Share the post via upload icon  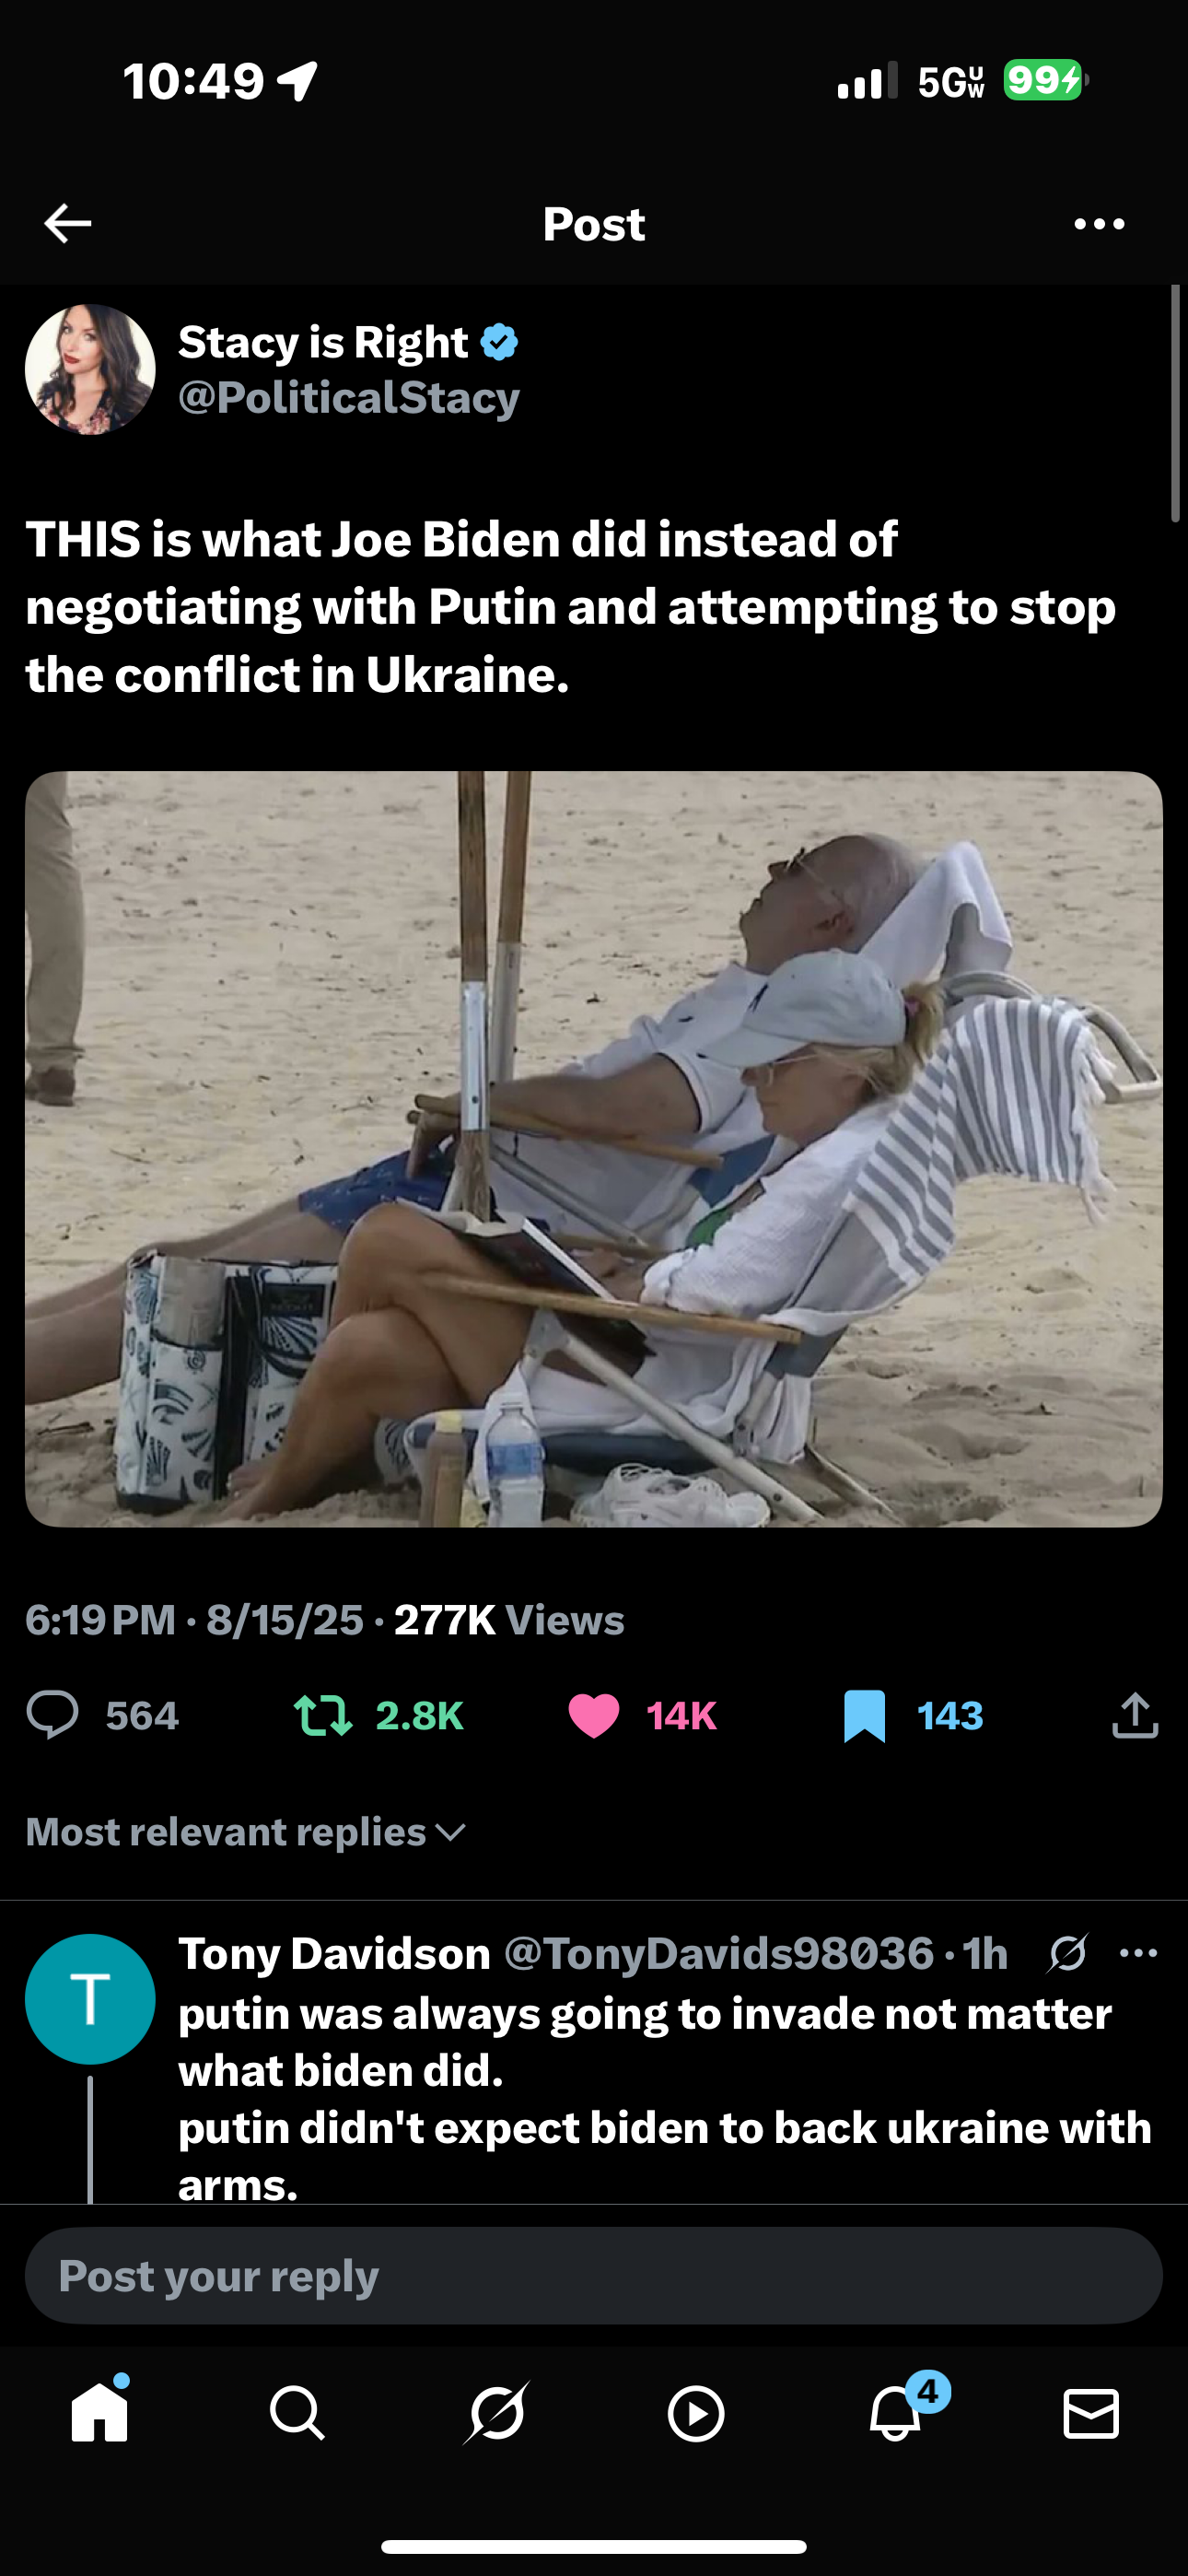(x=1135, y=1715)
